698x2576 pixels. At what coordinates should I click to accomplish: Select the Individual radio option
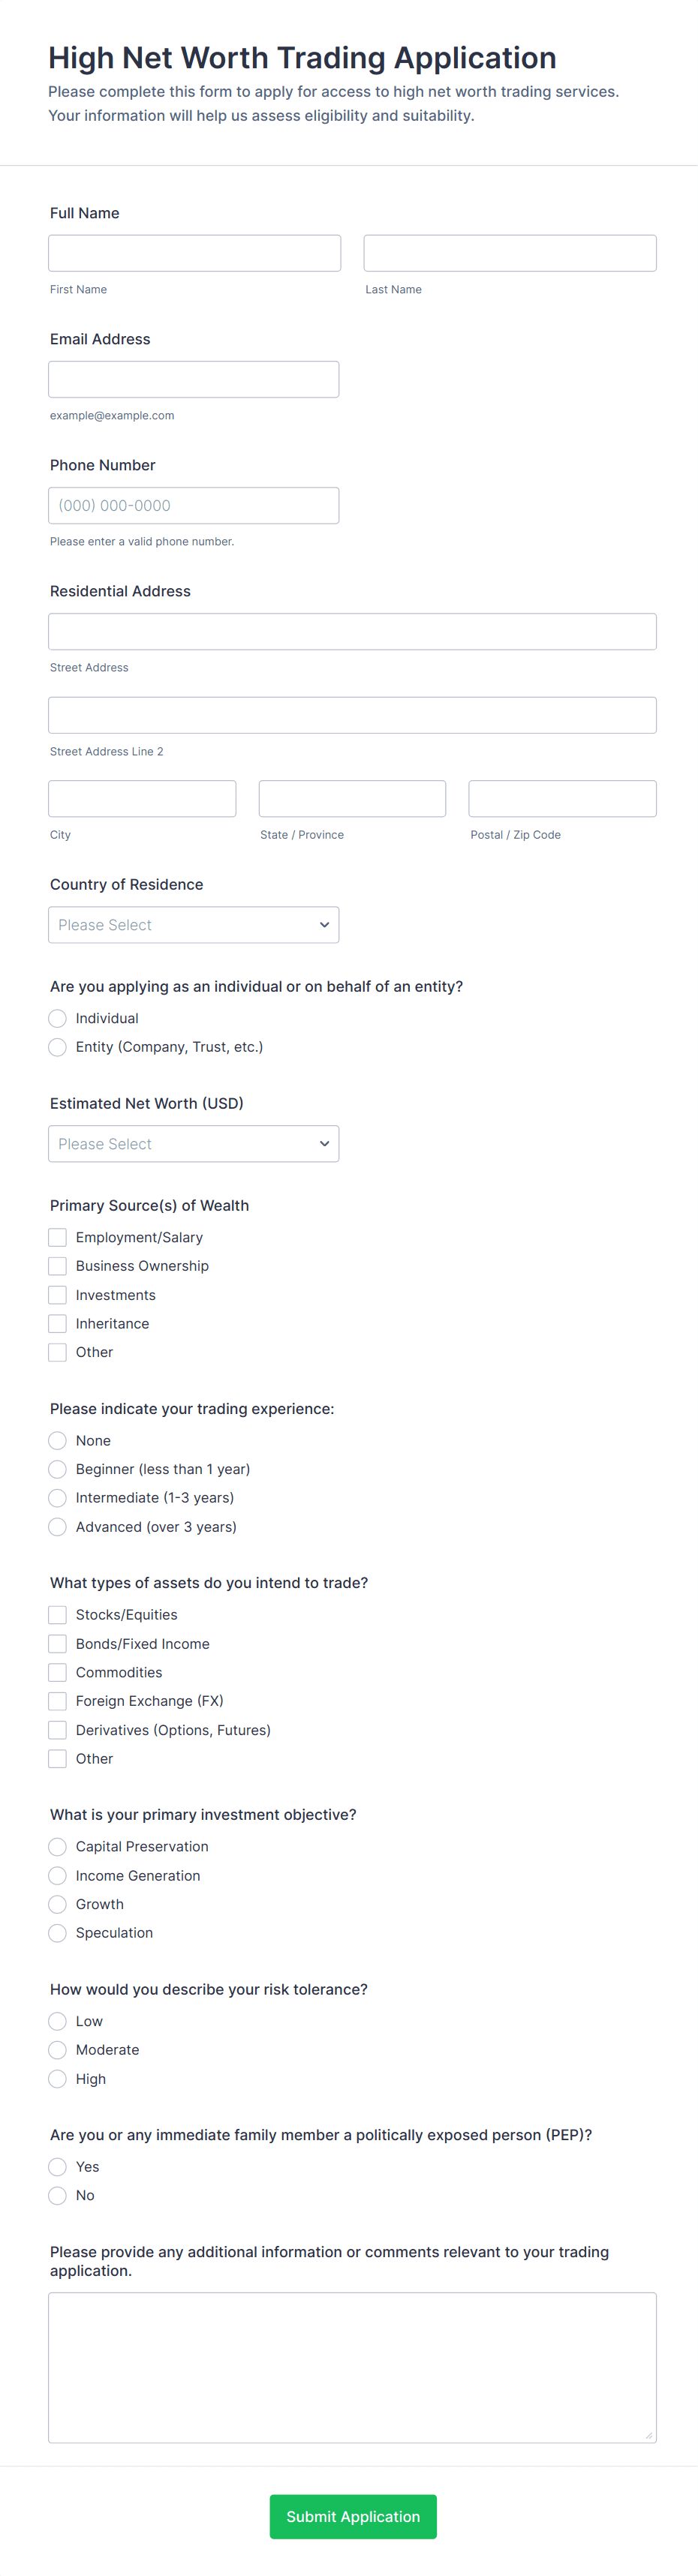tap(58, 1018)
